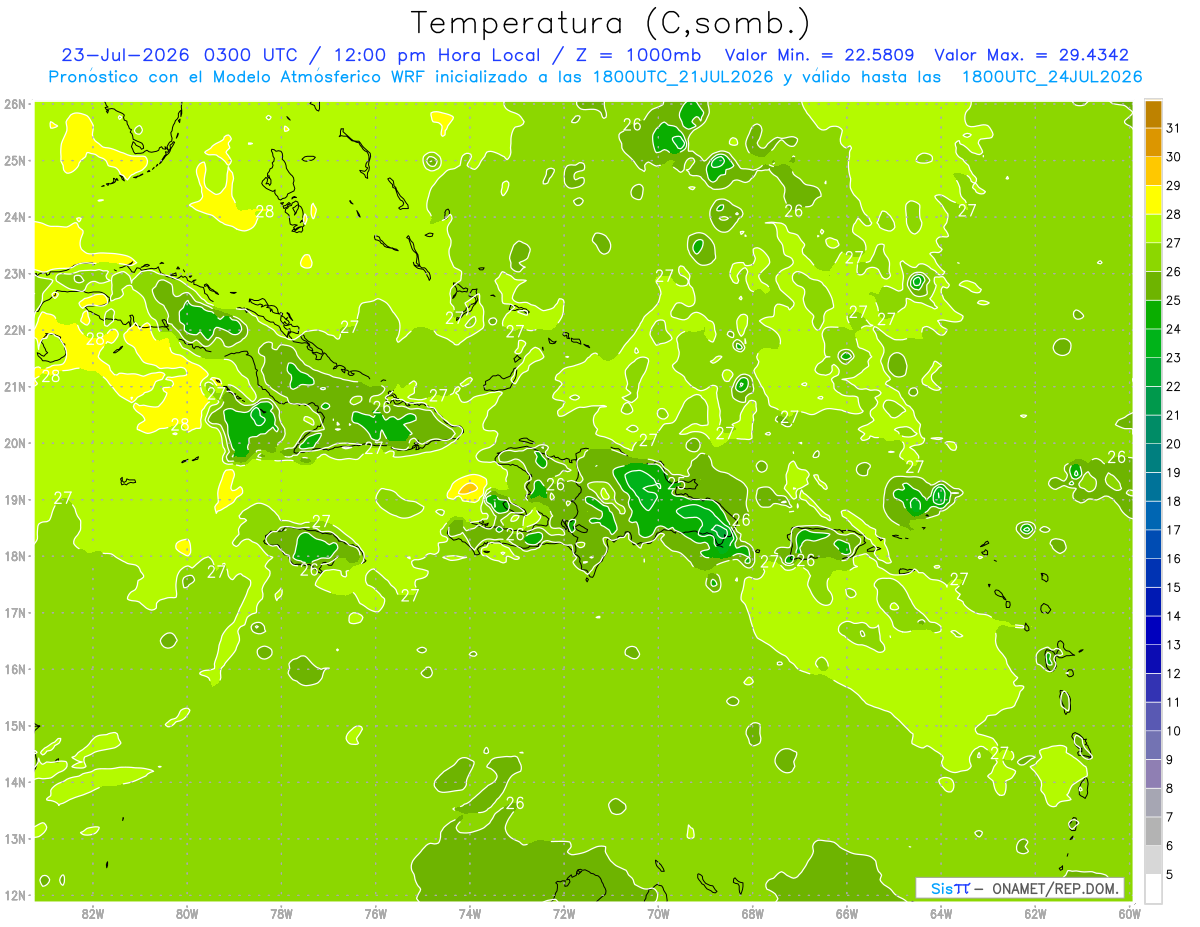Select the '1800UTC_24JUL2026' valid-until time
The image size is (1200, 927).
[1052, 76]
